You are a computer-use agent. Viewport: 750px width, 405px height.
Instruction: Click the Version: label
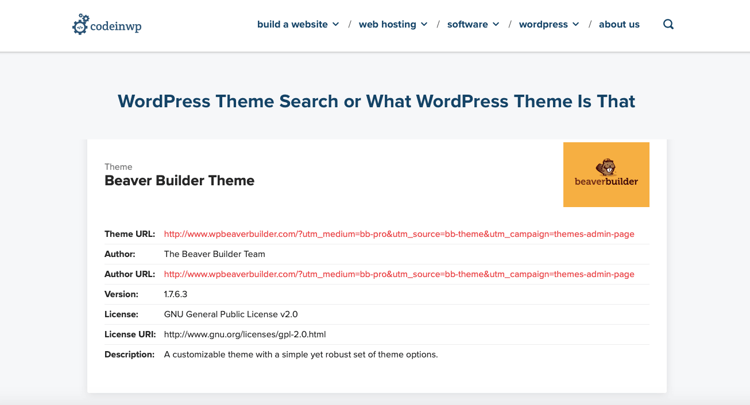tap(121, 294)
